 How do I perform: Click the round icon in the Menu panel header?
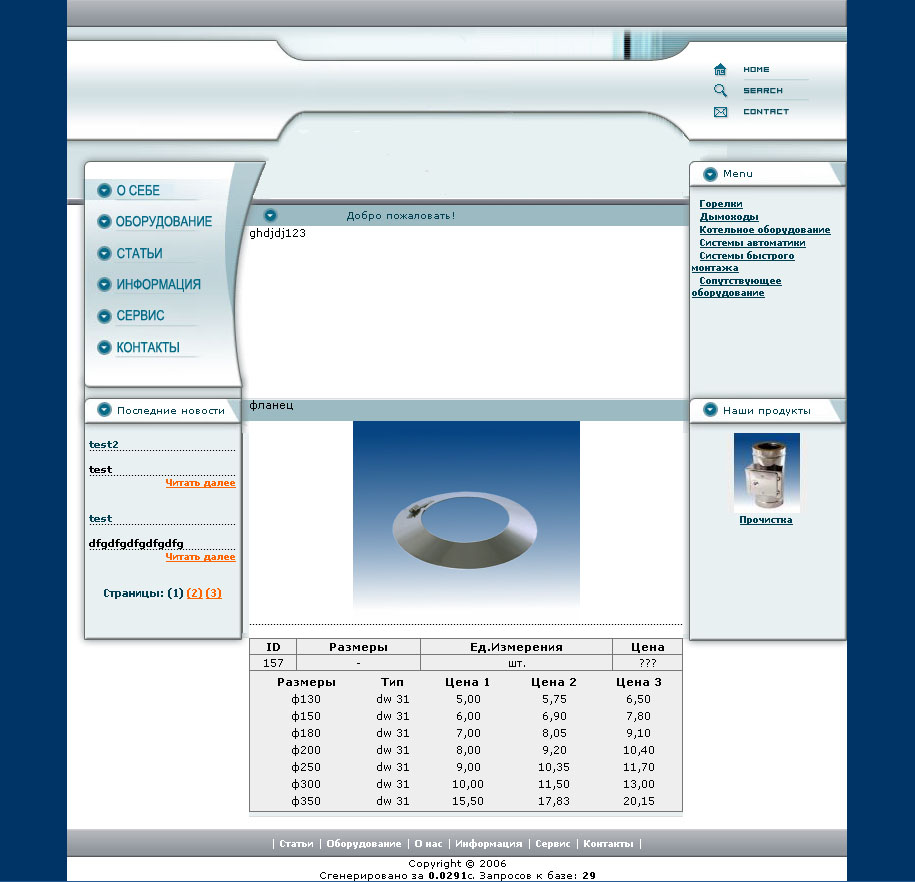click(x=710, y=174)
